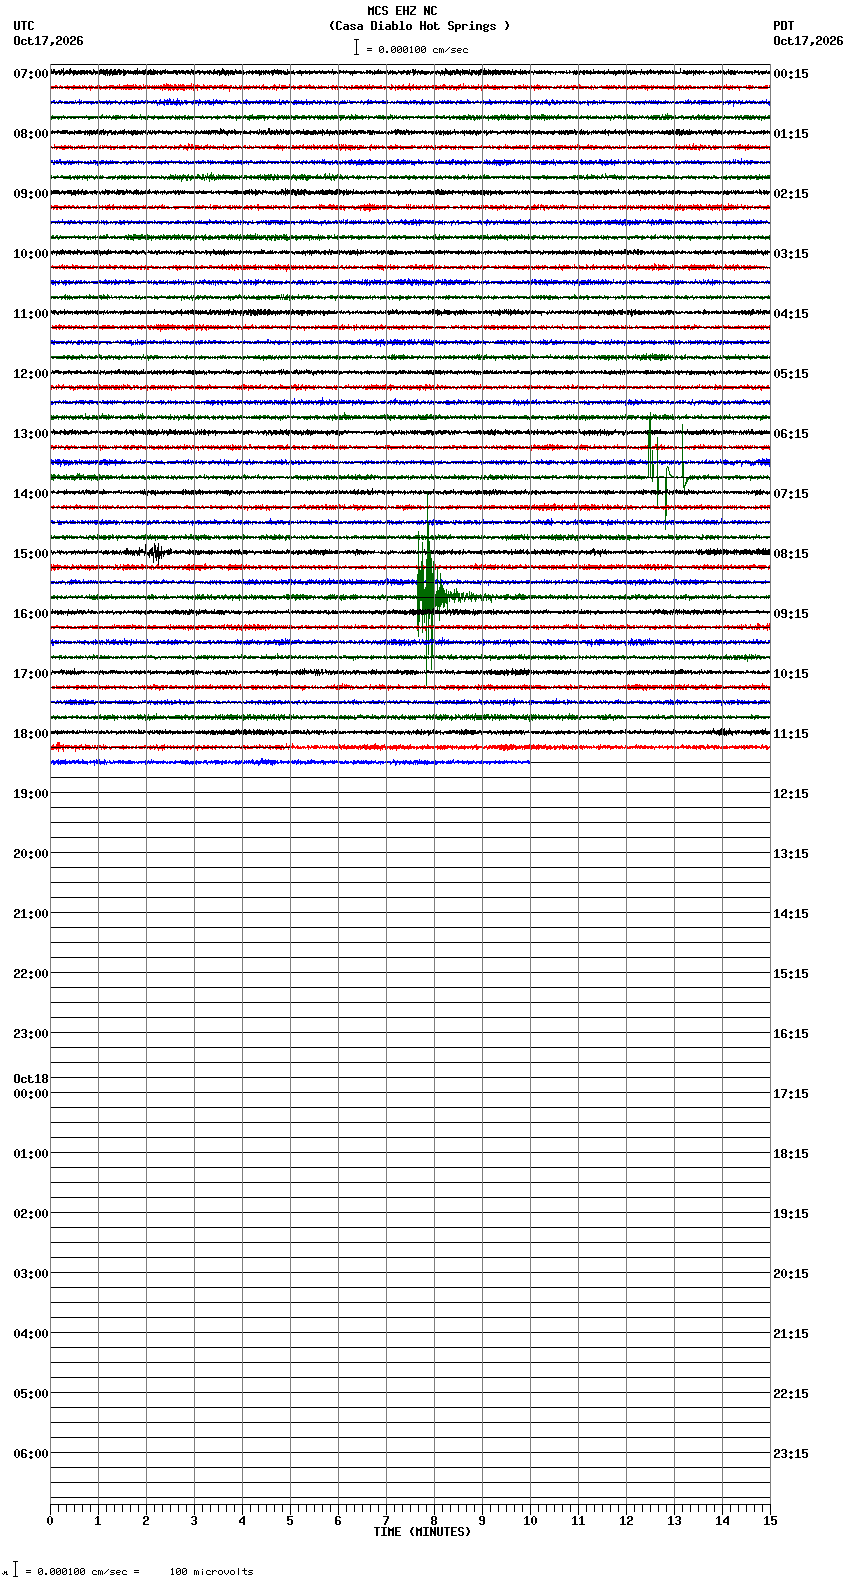Click the 'PDT' header label
Image resolution: width=850 pixels, height=1584 pixels.
click(784, 26)
